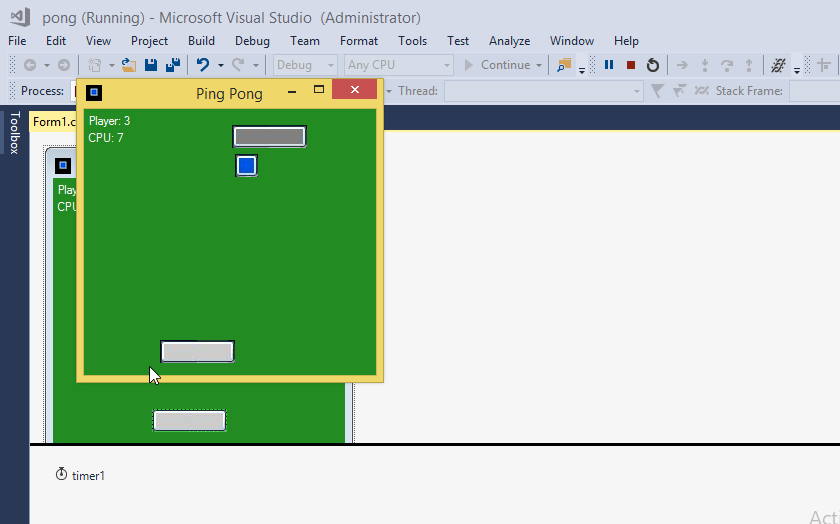Open the Window menu
This screenshot has height=524, width=840.
tap(572, 41)
